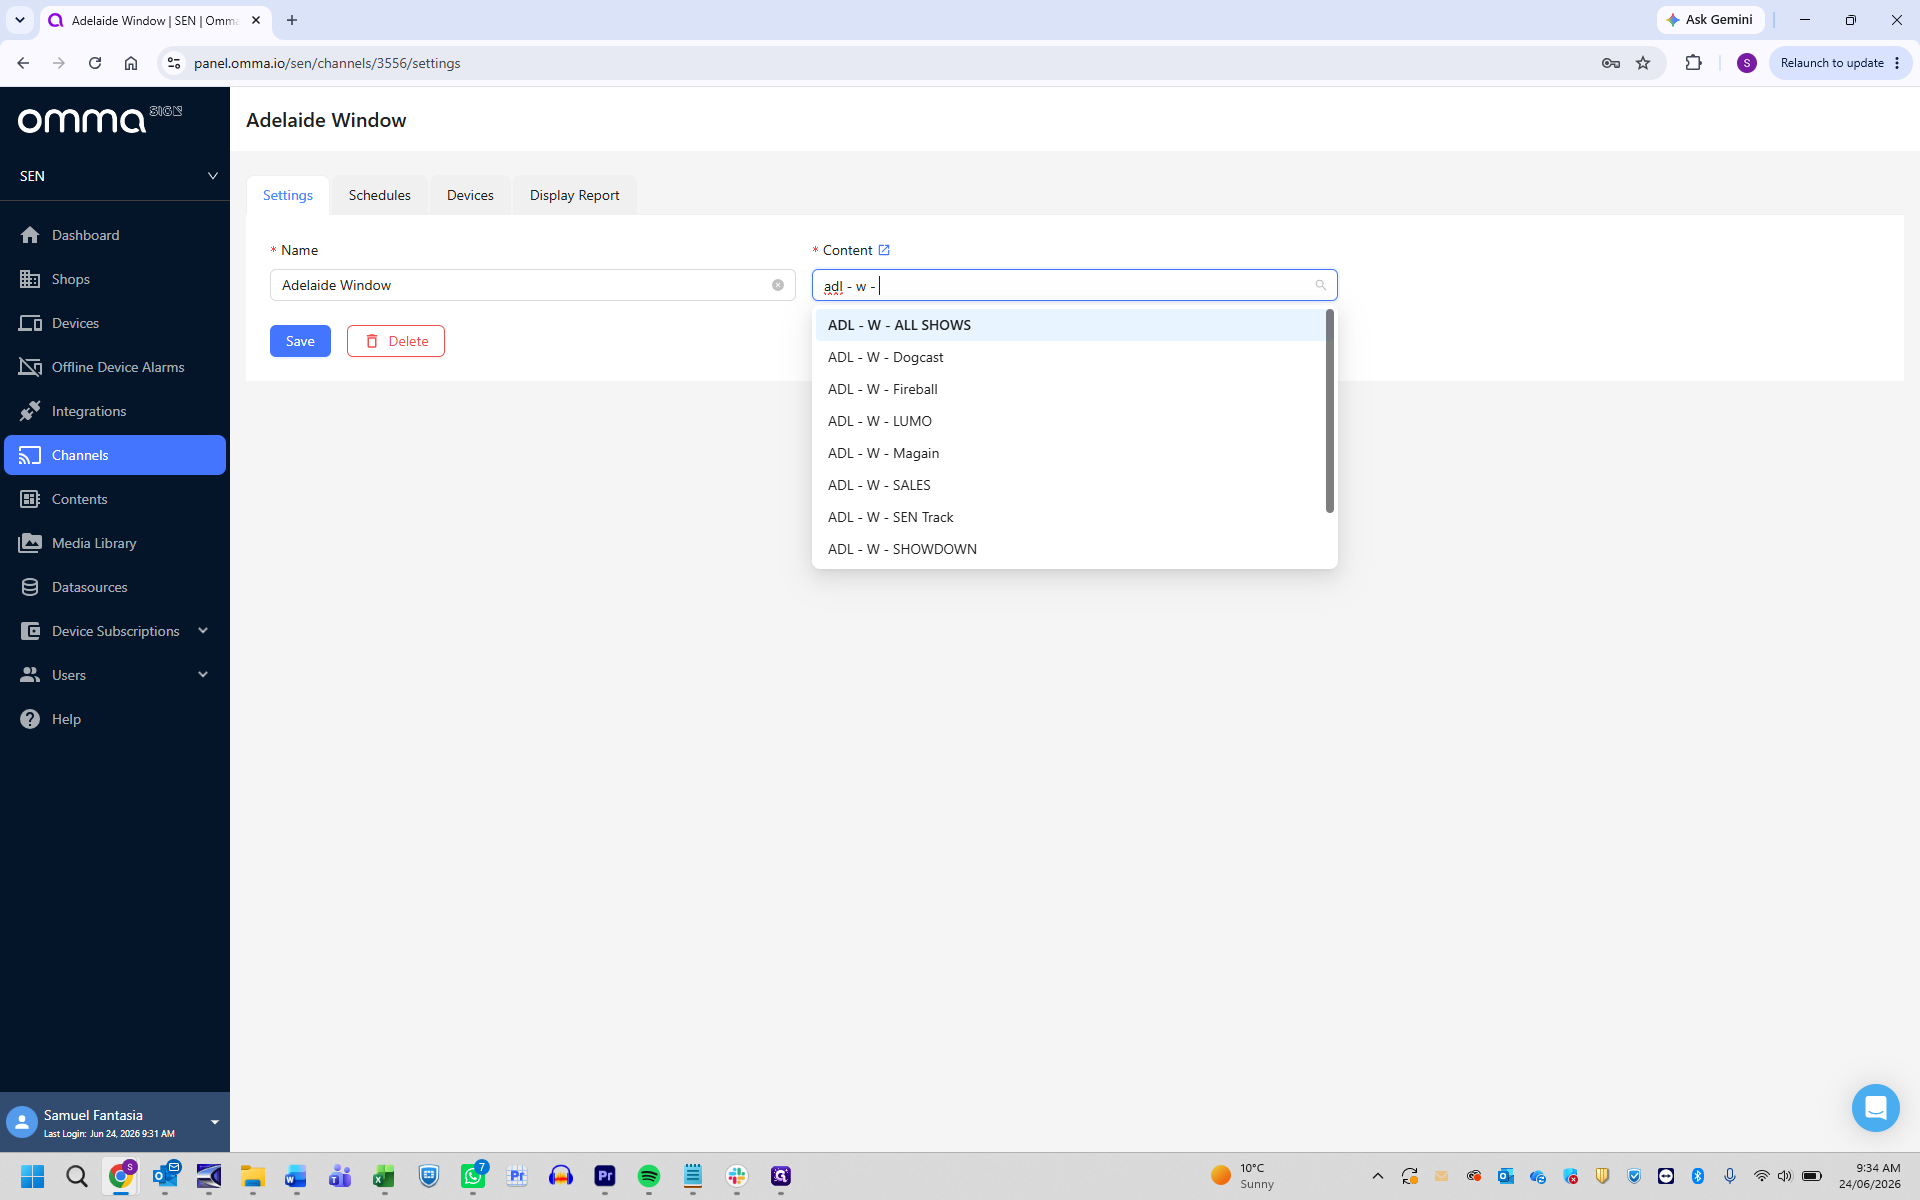Click the Datasources database icon

click(x=30, y=587)
